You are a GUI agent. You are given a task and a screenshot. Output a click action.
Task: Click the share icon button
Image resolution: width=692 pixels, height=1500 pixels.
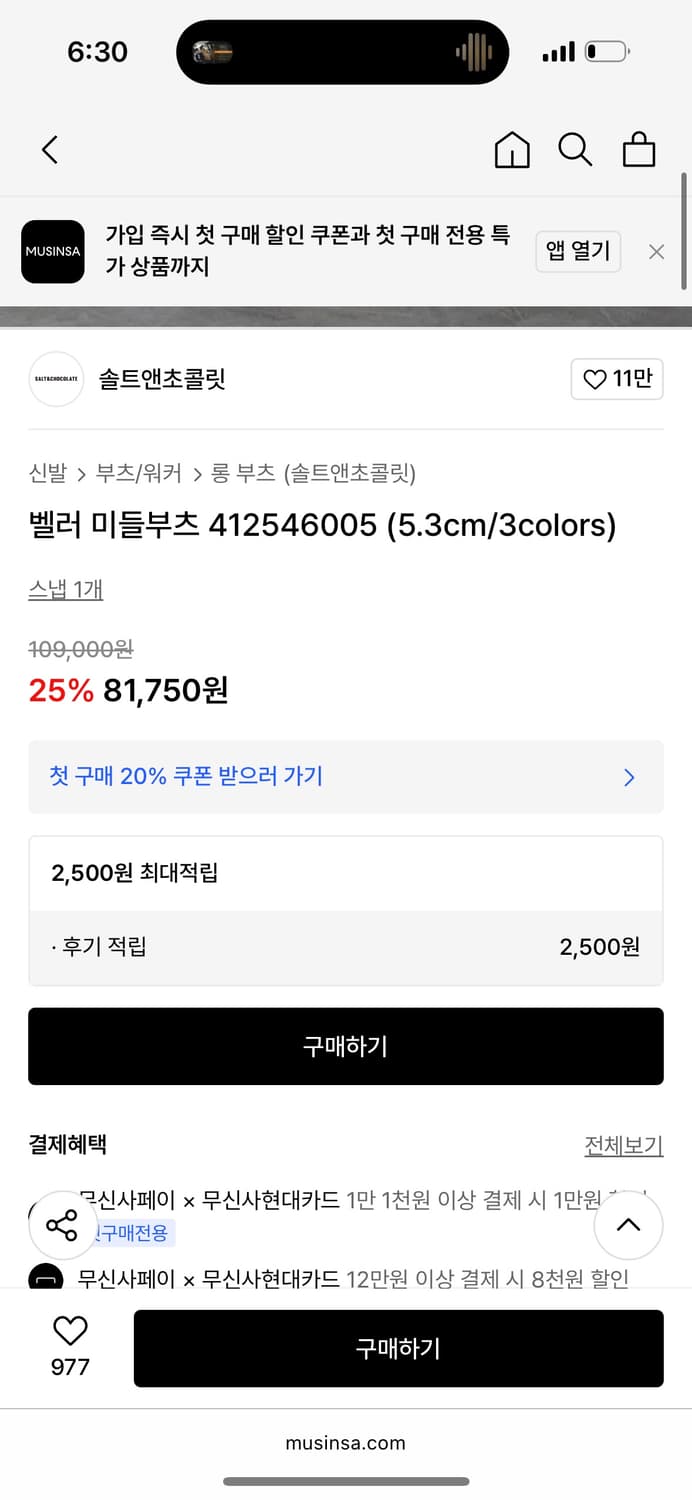click(62, 1225)
